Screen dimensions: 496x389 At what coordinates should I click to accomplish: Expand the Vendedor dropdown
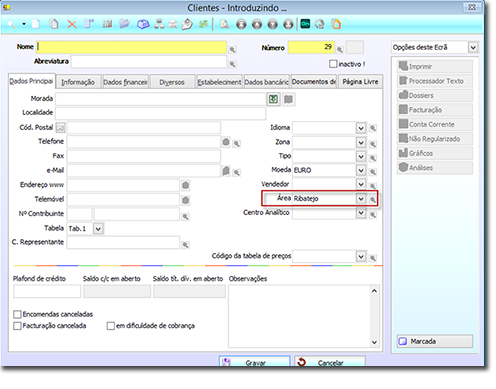(x=361, y=184)
